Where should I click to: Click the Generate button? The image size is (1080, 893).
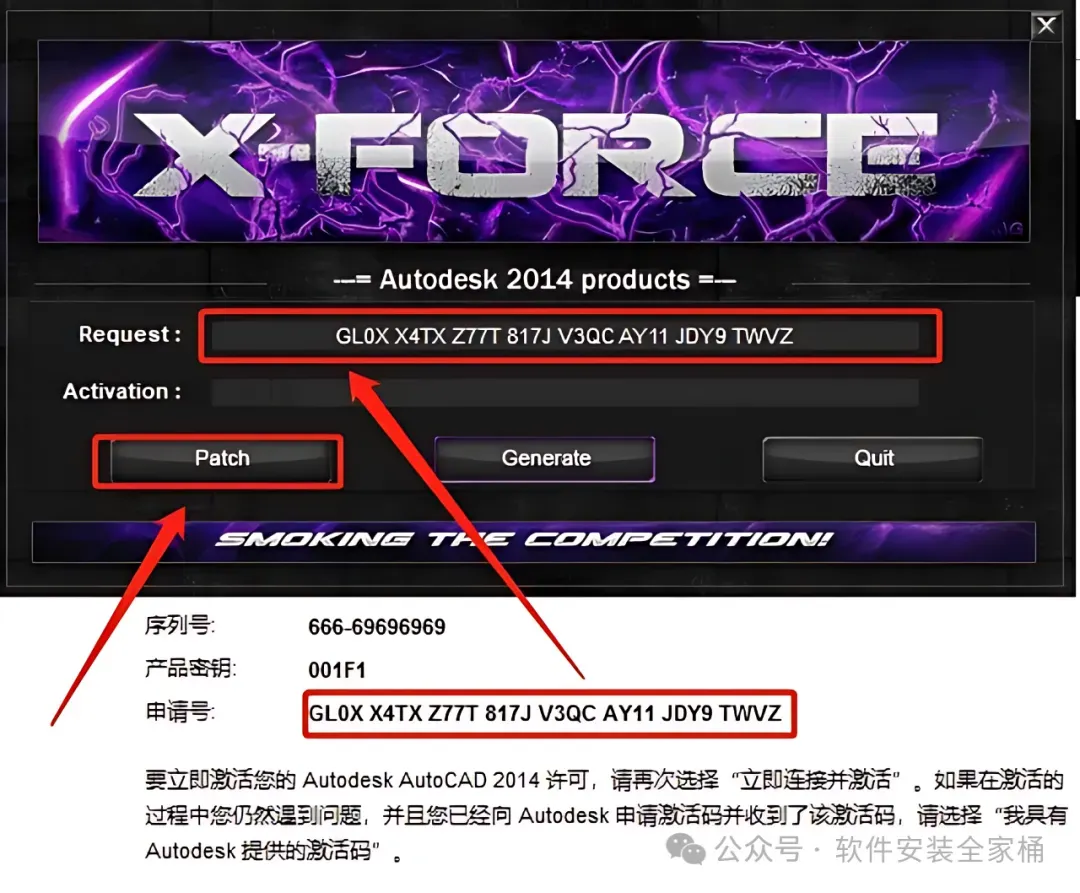point(545,459)
